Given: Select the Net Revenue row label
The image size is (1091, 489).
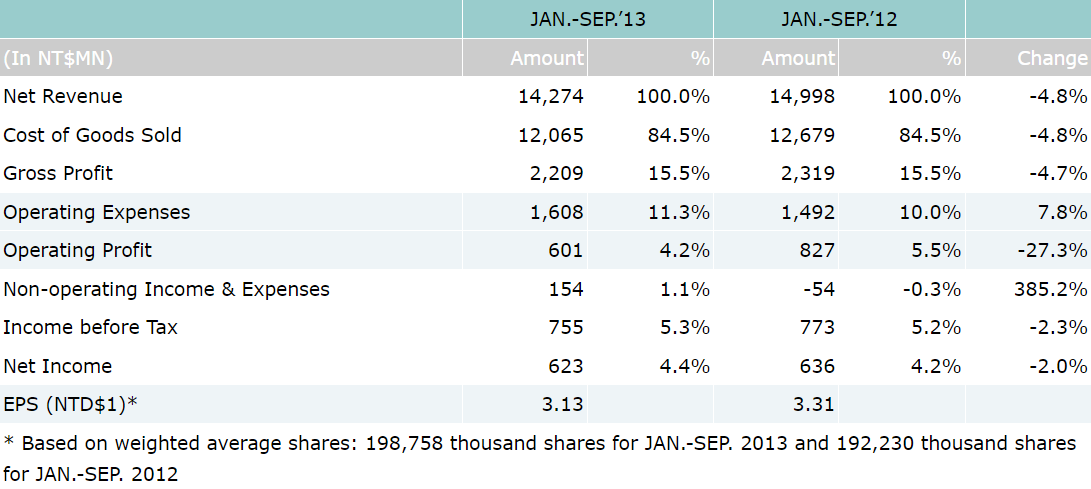Looking at the screenshot, I should [63, 96].
